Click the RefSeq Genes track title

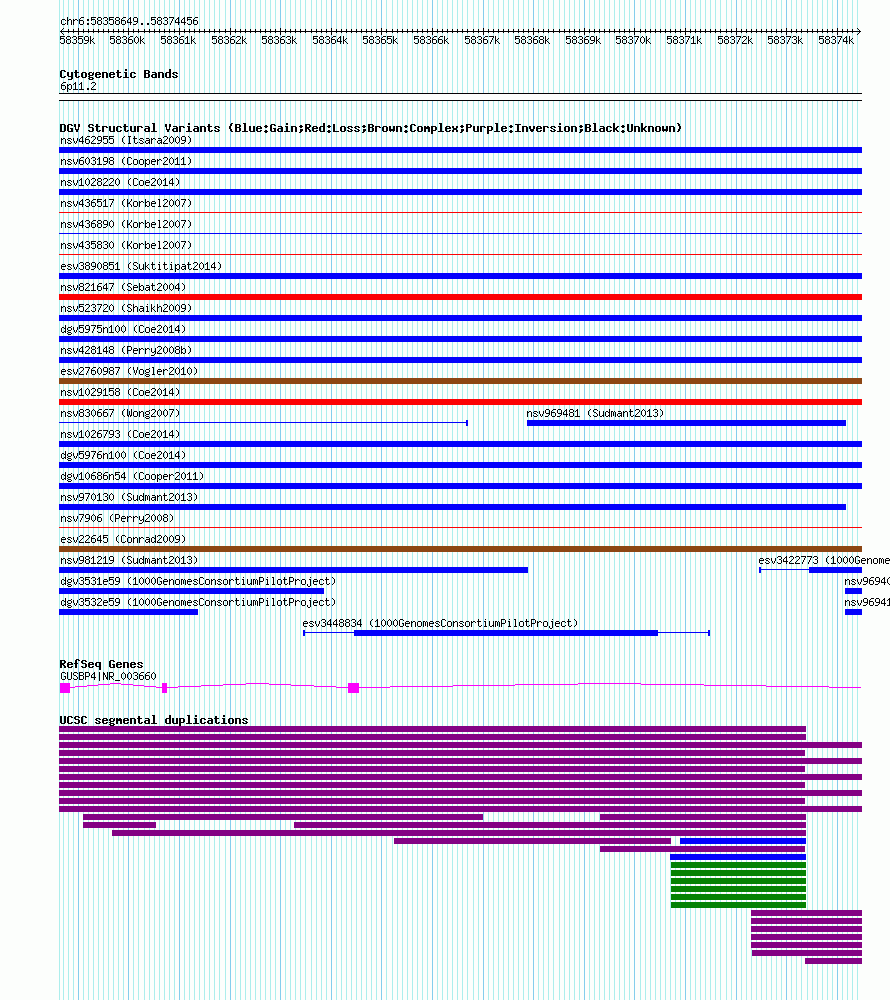(101, 665)
